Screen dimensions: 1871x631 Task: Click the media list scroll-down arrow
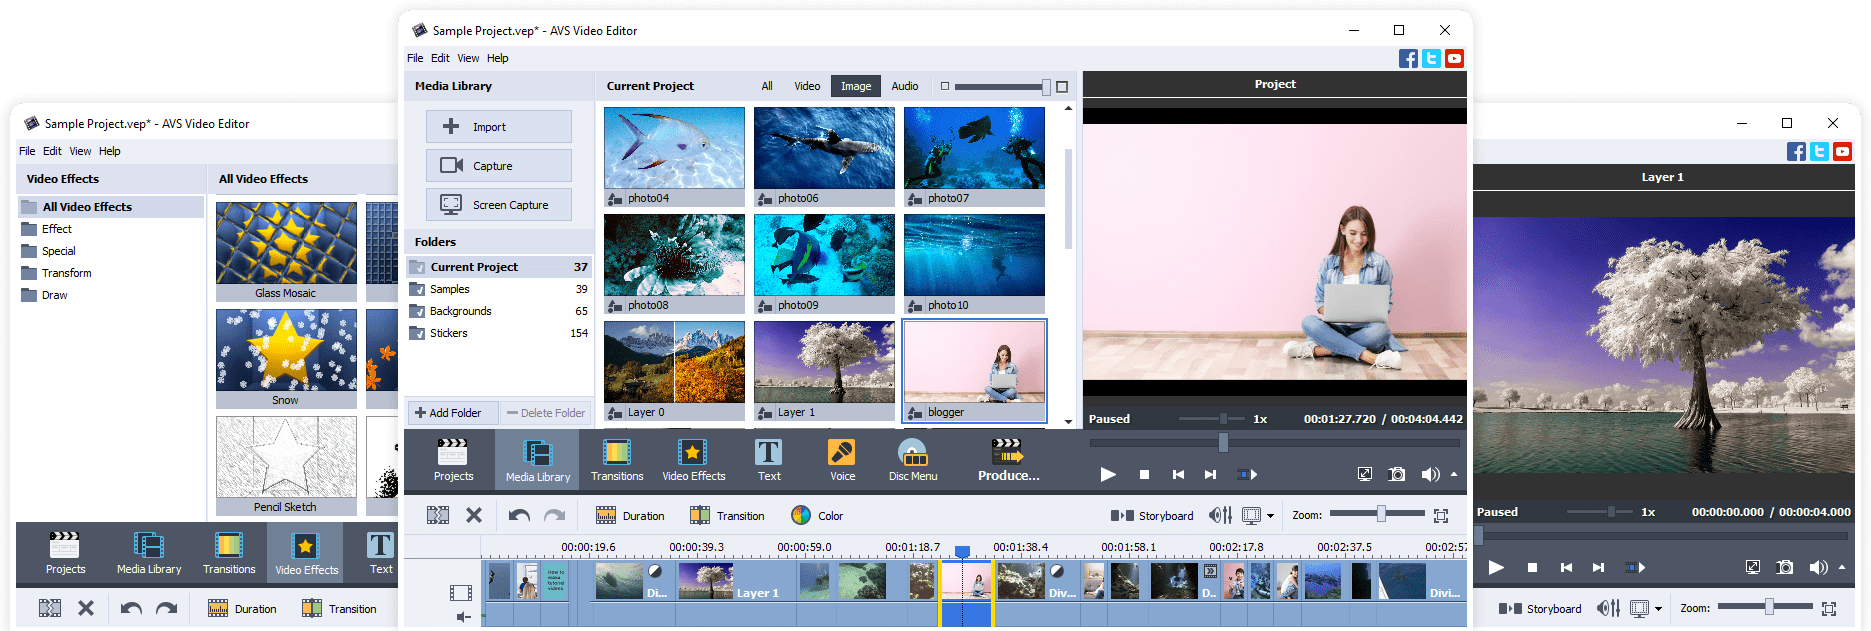click(1068, 421)
